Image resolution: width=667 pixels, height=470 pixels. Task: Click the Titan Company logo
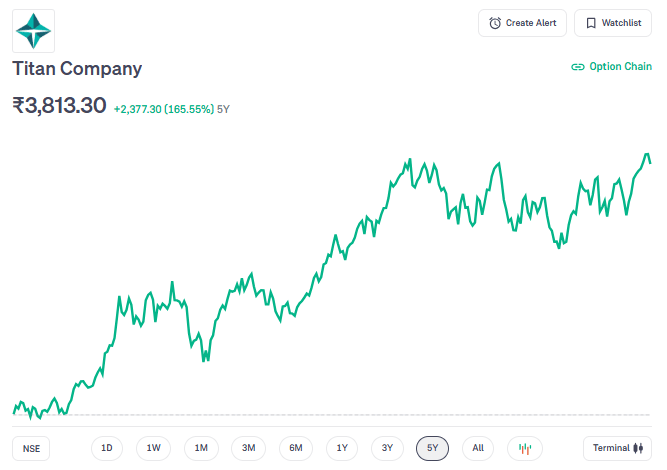point(33,31)
